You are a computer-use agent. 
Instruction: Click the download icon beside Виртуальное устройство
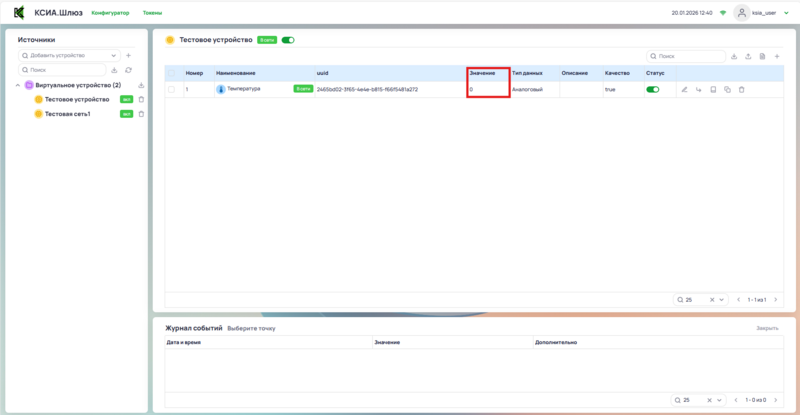pyautogui.click(x=141, y=85)
